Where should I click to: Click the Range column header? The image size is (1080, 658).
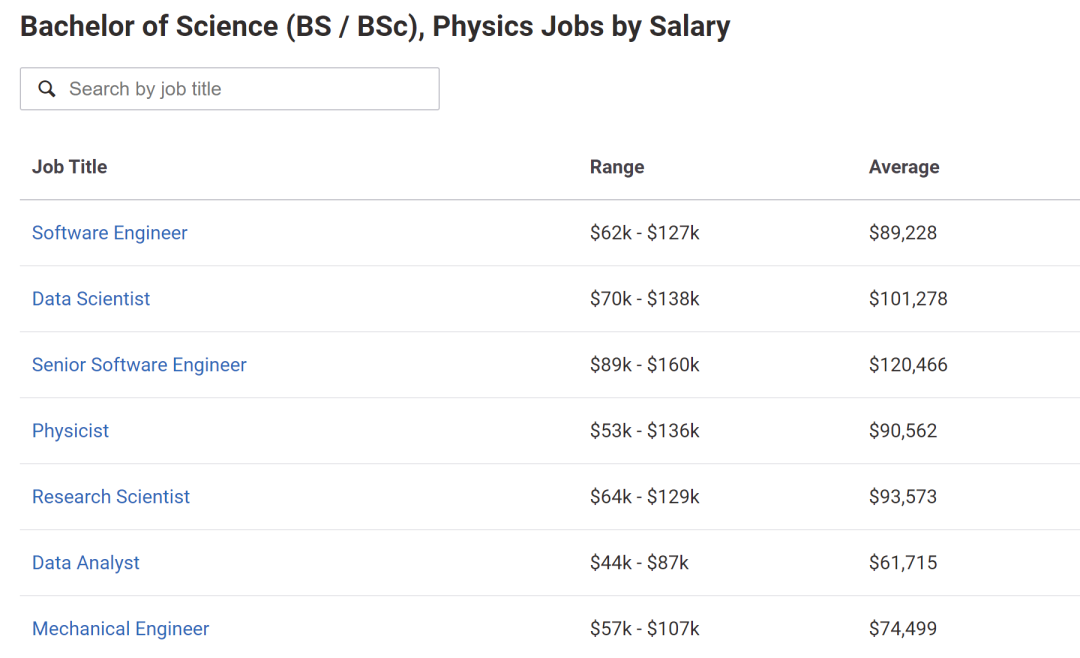coord(617,167)
